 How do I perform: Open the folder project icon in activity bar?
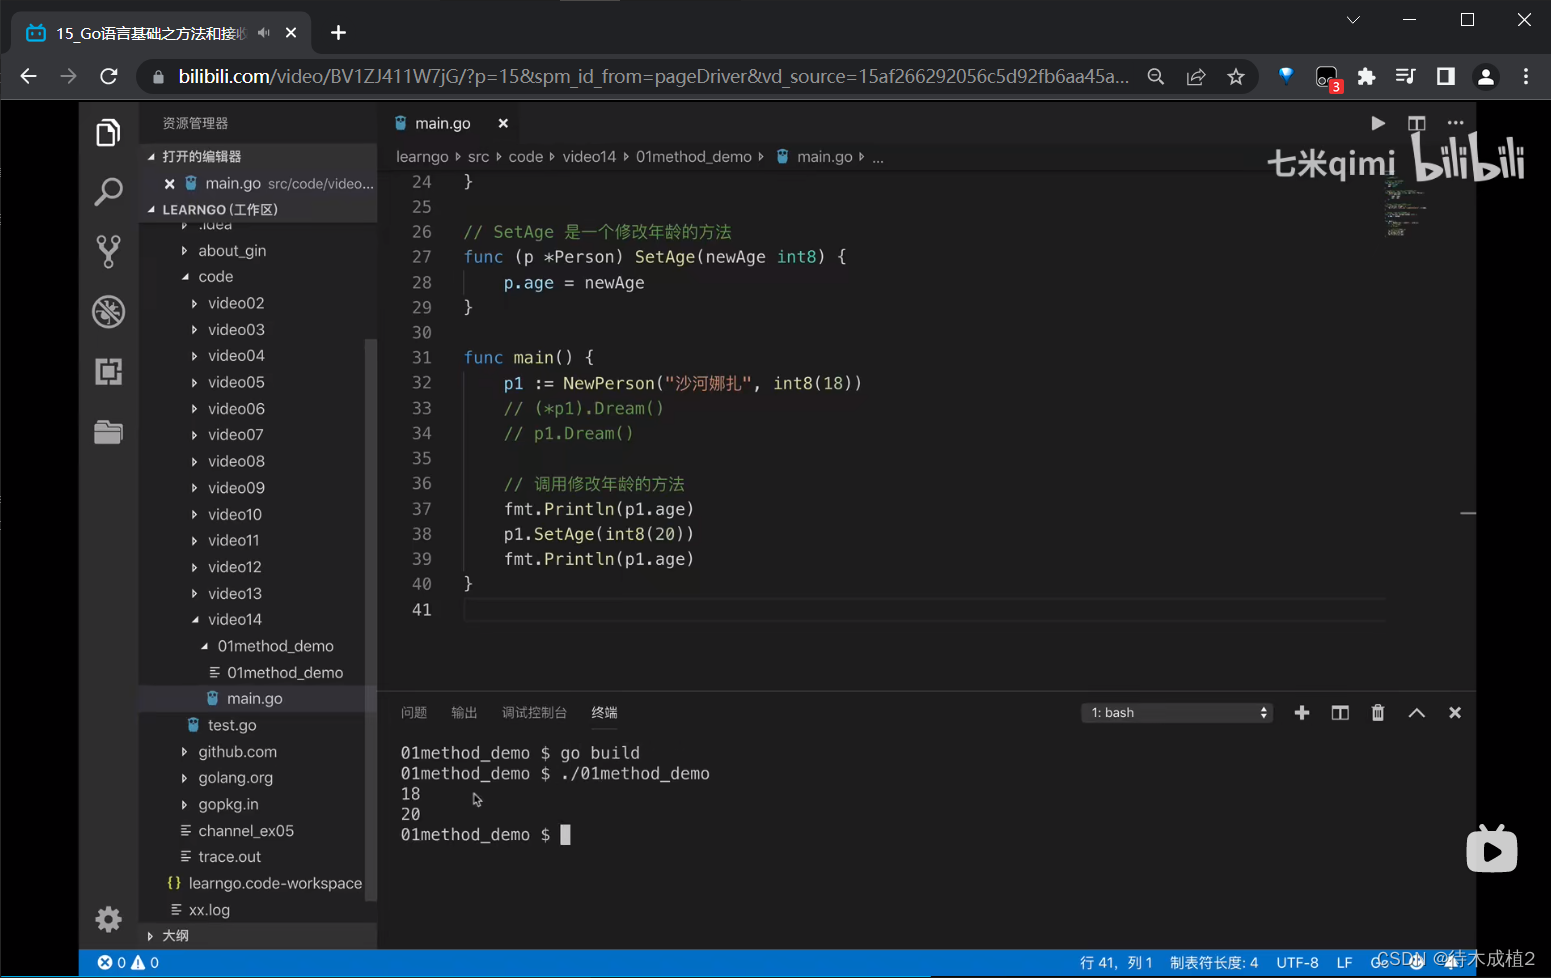pos(108,431)
